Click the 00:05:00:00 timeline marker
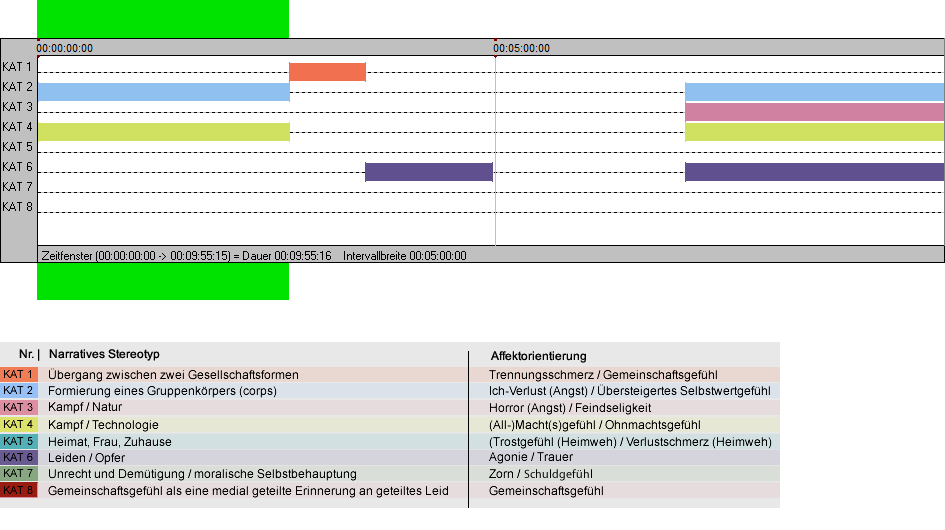Screen dimensions: 945x530 (x=521, y=48)
